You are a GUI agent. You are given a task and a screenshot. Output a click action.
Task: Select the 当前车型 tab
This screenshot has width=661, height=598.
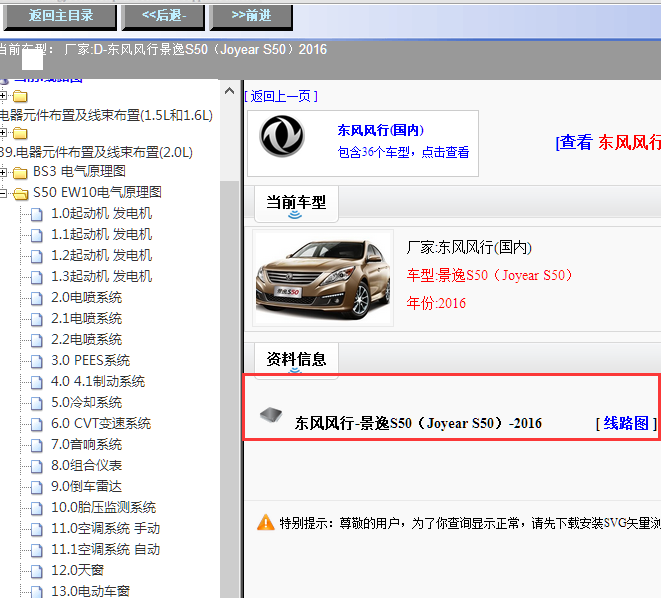[296, 204]
